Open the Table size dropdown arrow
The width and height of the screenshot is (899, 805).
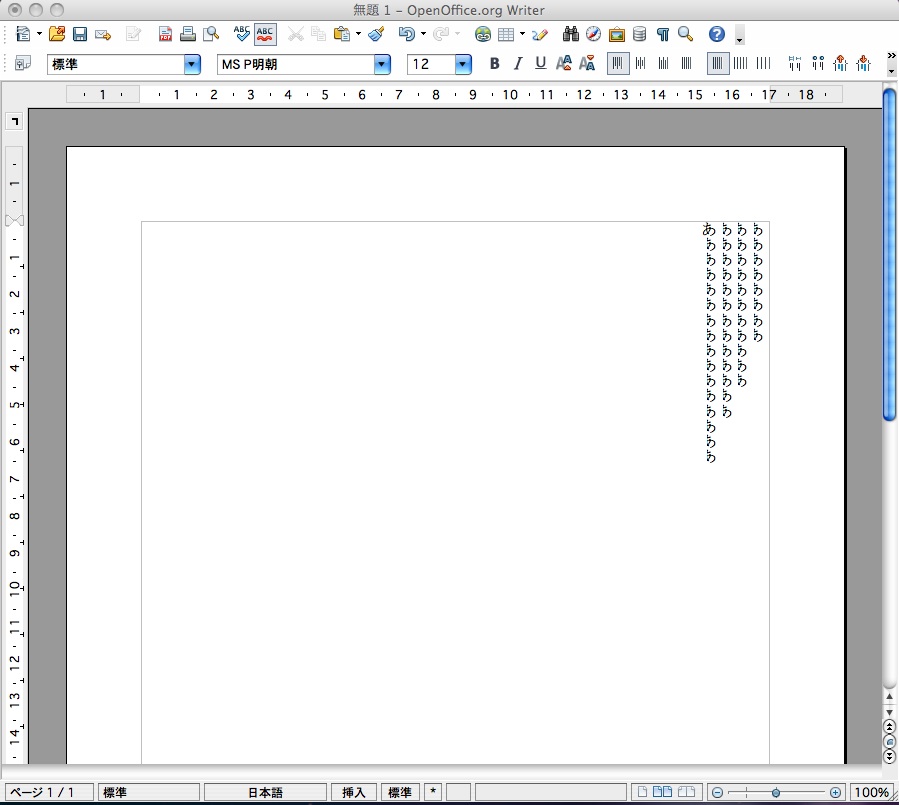522,34
